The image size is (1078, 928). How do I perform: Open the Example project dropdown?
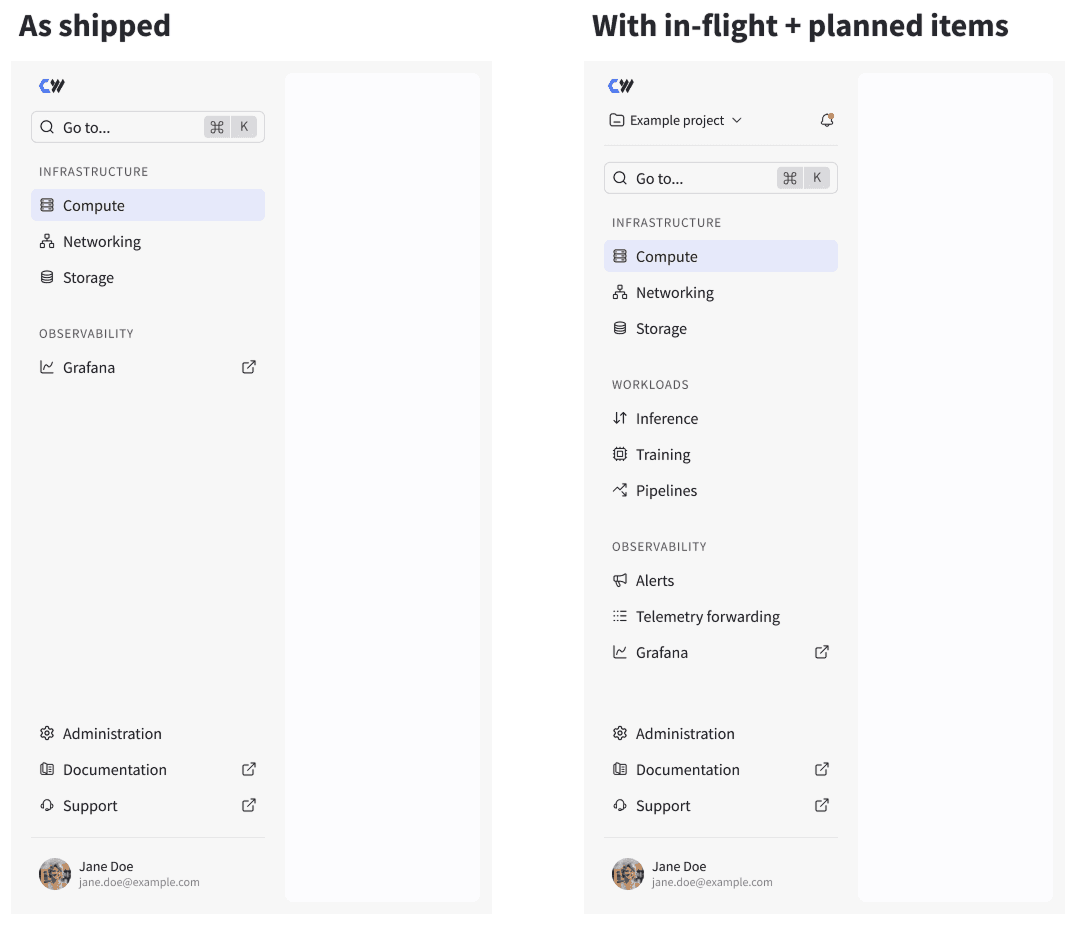[675, 120]
